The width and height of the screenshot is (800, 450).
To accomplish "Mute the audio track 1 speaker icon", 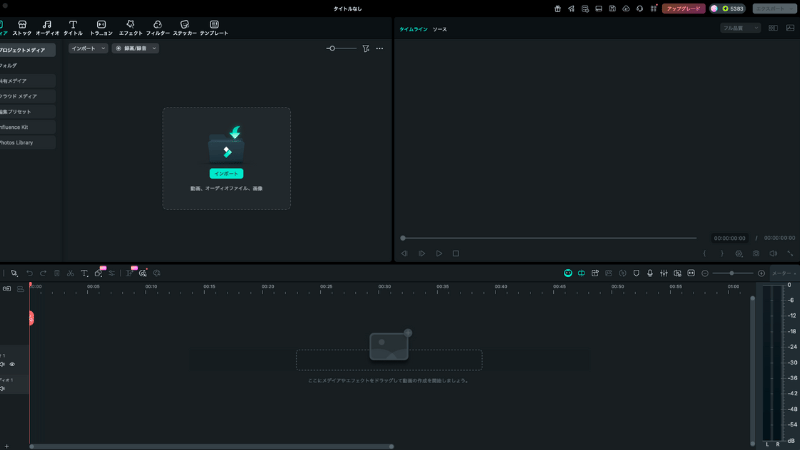I will coord(3,389).
